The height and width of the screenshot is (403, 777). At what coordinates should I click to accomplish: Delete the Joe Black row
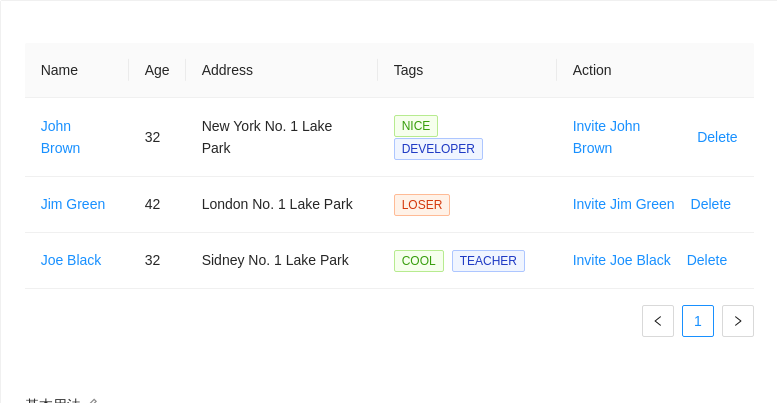pyautogui.click(x=707, y=260)
